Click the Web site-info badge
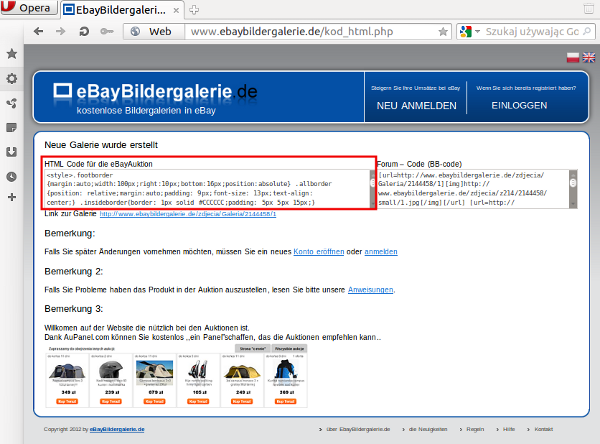 (x=154, y=31)
